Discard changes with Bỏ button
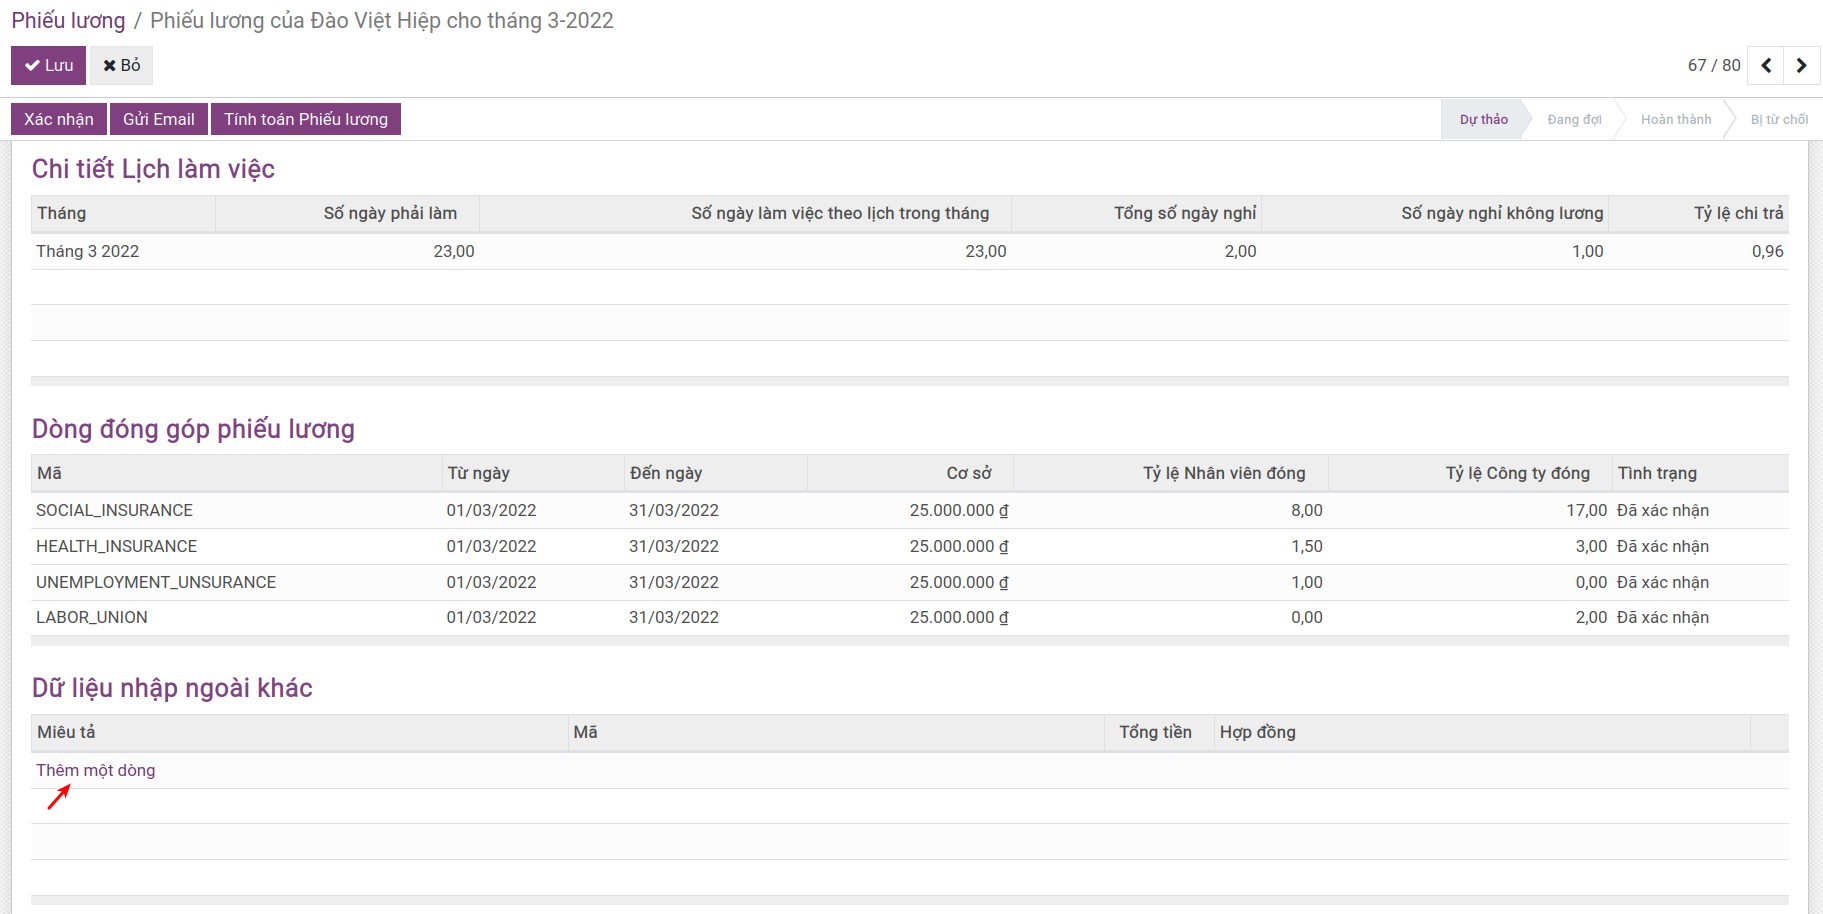 point(122,66)
